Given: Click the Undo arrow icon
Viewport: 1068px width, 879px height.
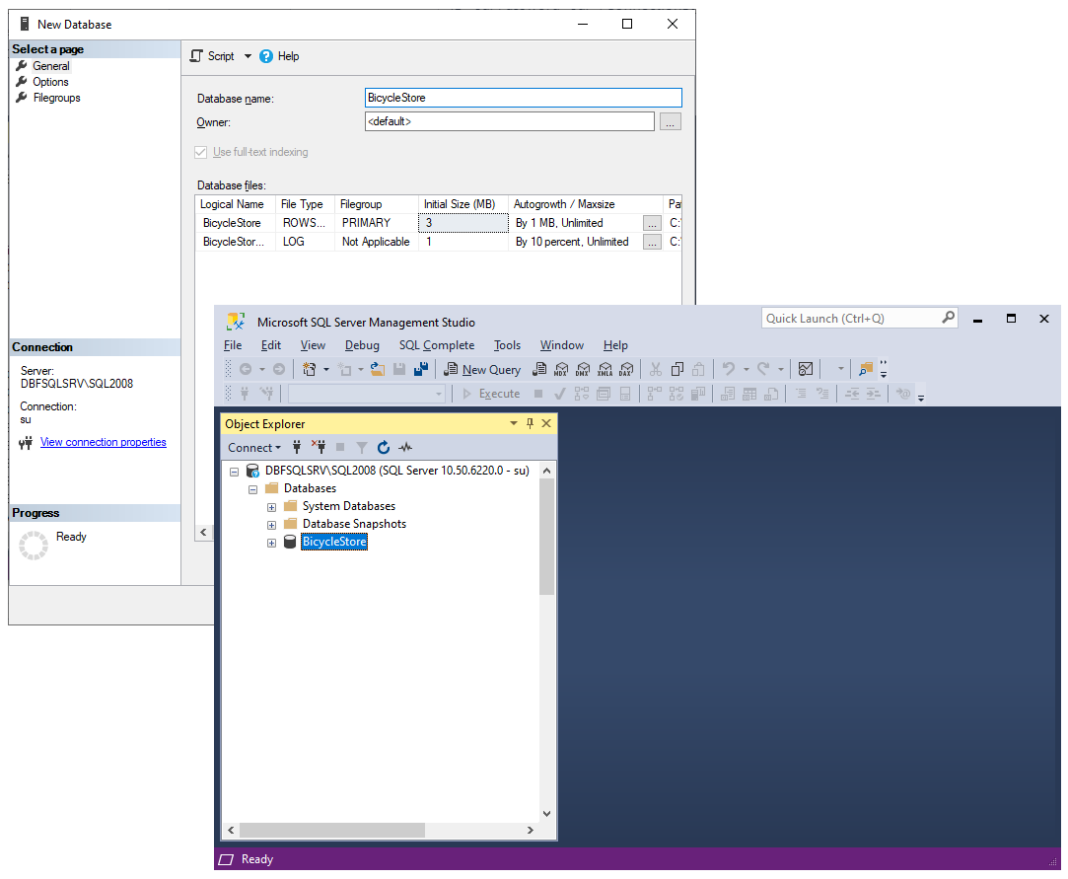Looking at the screenshot, I should pos(729,369).
